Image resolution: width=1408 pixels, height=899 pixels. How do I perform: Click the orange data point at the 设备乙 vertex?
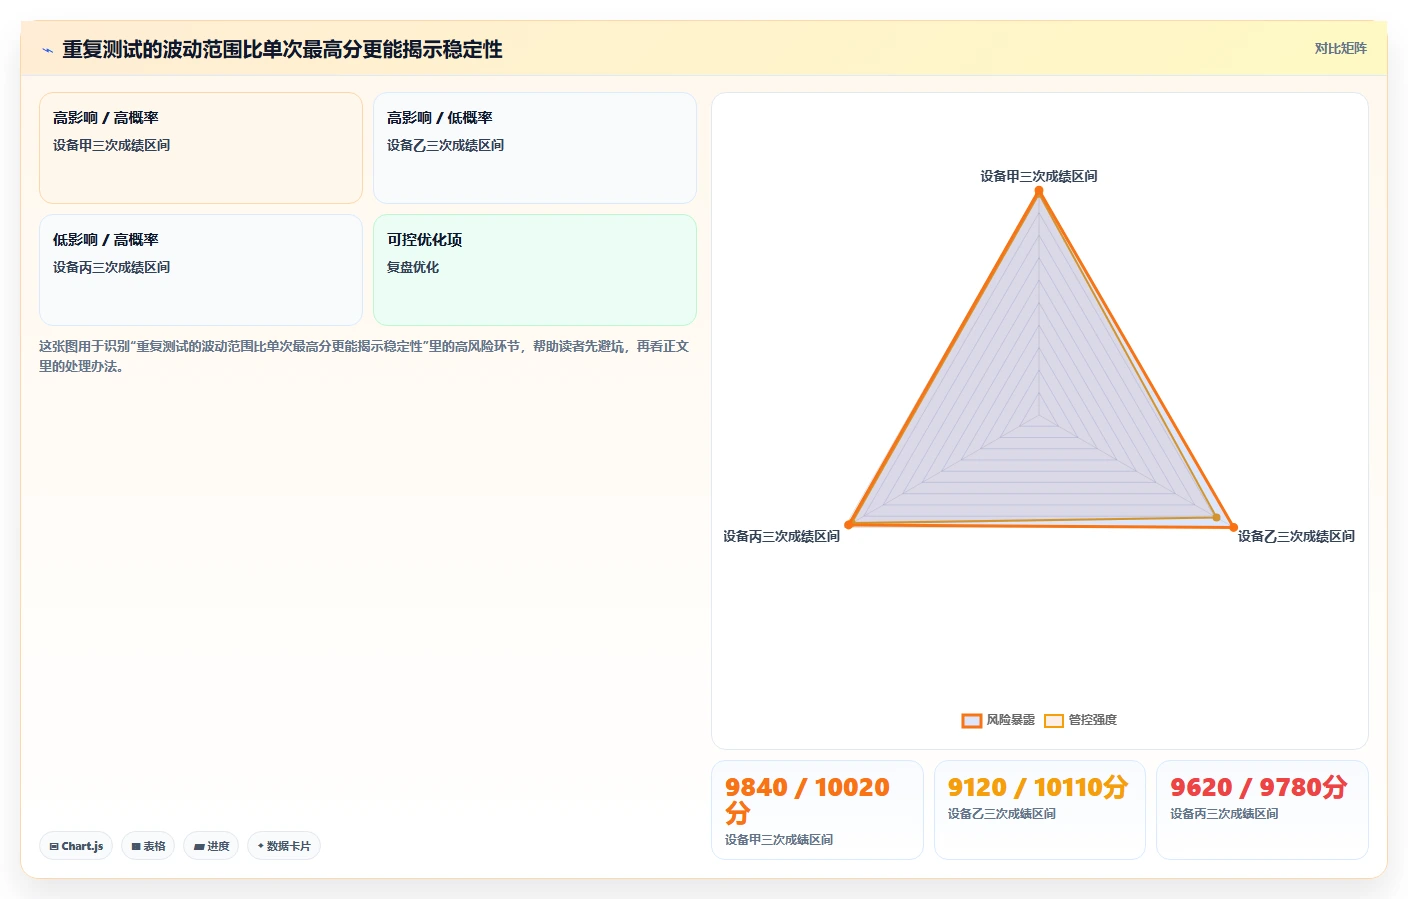coord(1233,527)
